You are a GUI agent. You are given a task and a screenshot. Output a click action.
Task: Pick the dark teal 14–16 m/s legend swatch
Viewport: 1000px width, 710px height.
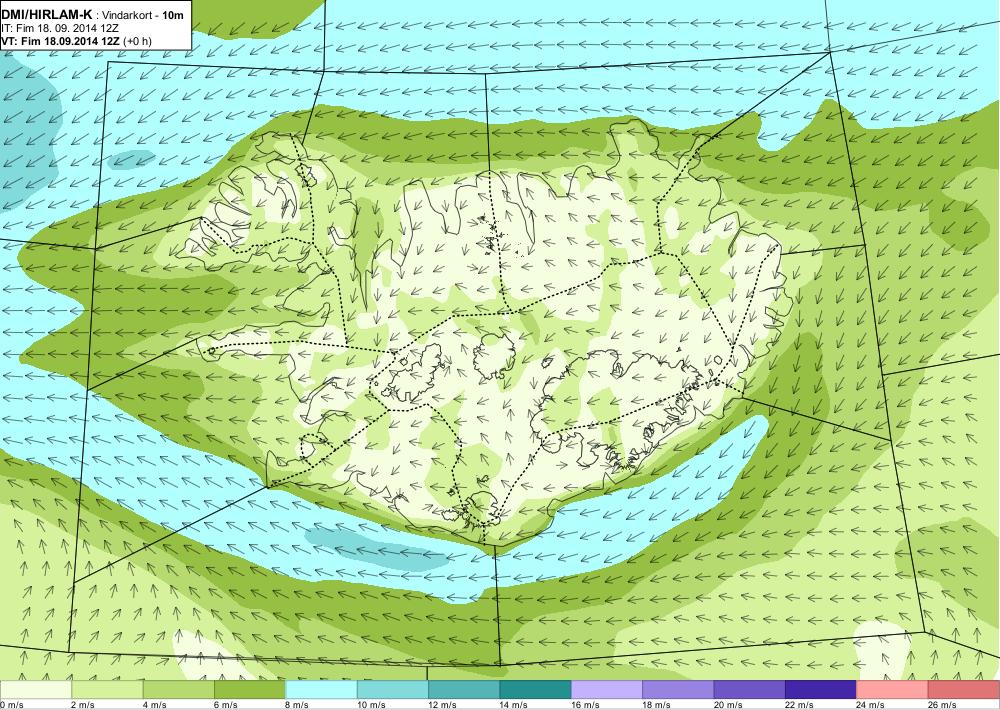coord(536,690)
